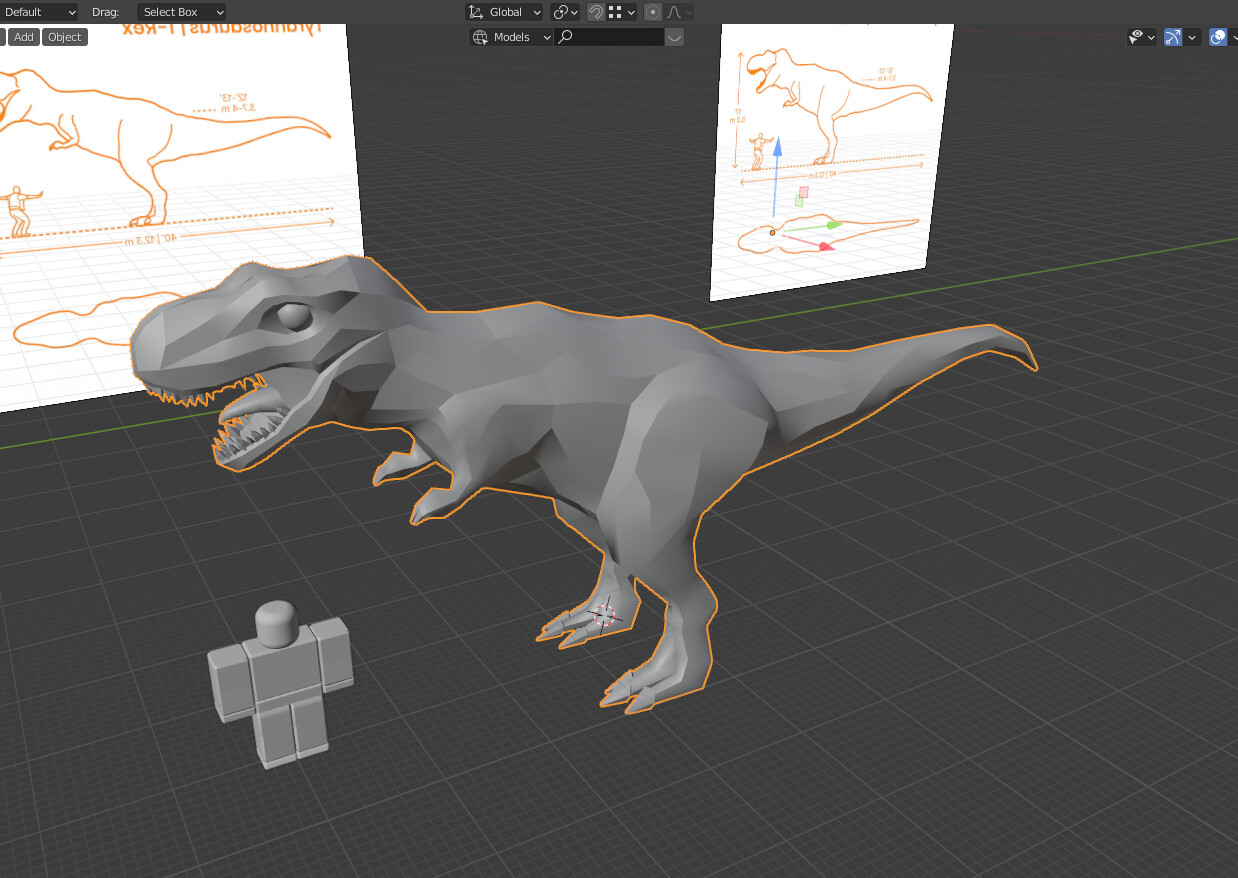
Task: Switch to the Default workspace dropdown
Action: (40, 12)
